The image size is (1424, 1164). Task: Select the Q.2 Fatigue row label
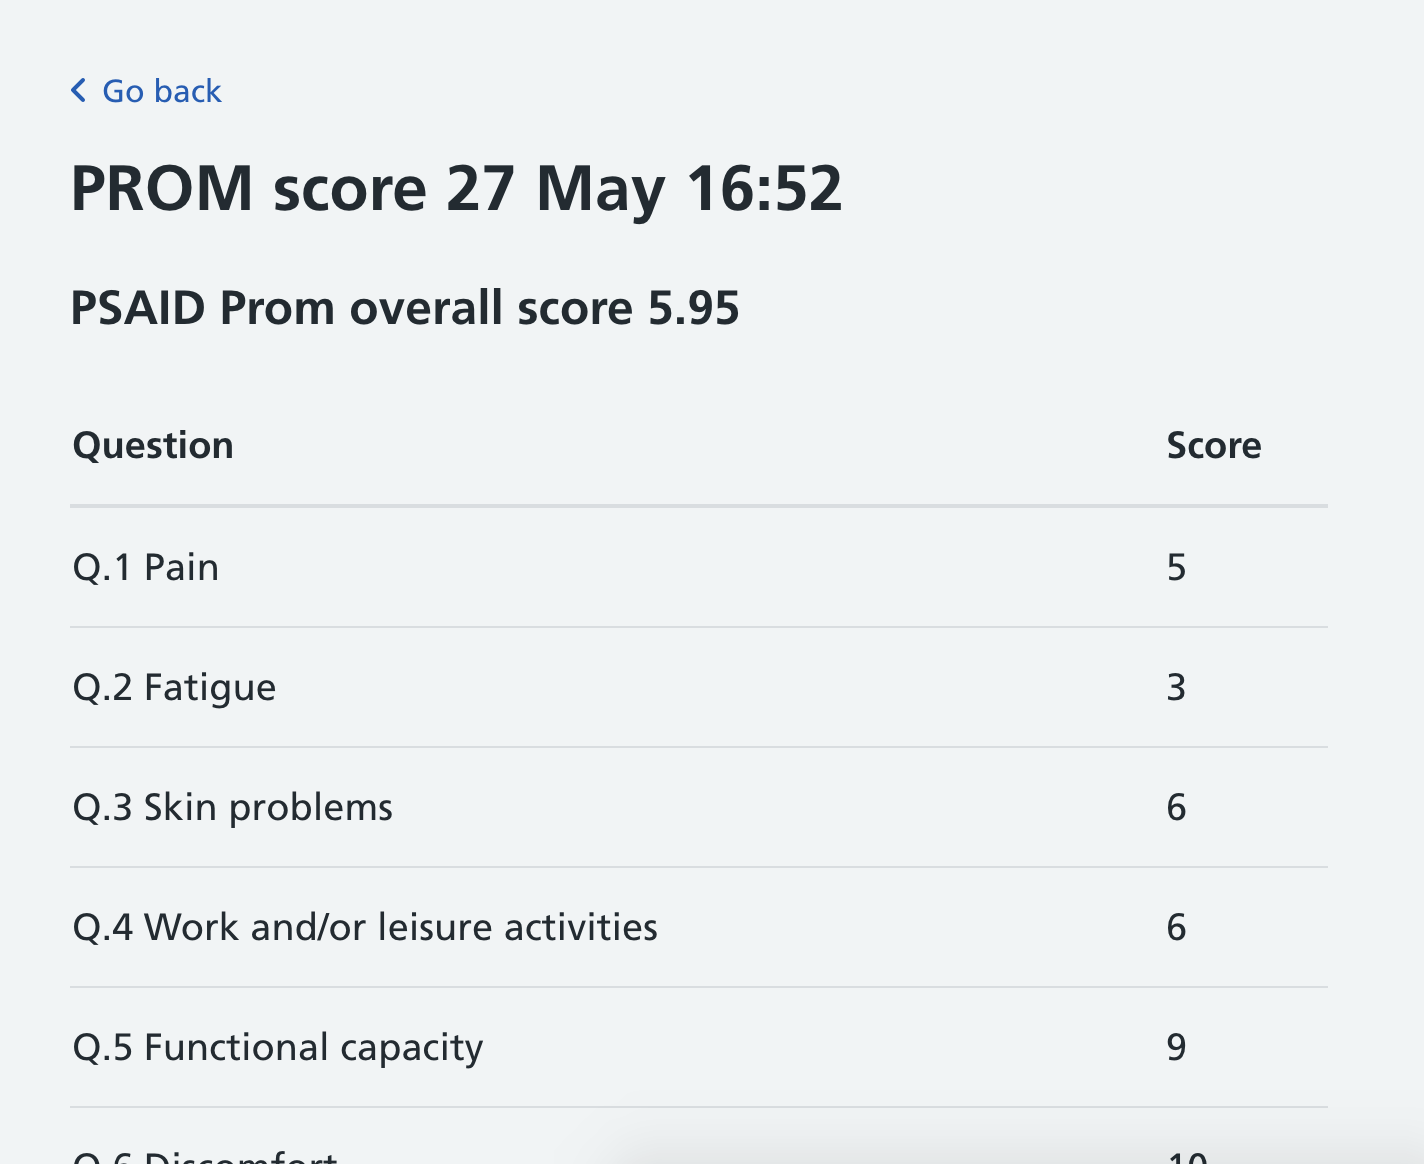pyautogui.click(x=174, y=688)
